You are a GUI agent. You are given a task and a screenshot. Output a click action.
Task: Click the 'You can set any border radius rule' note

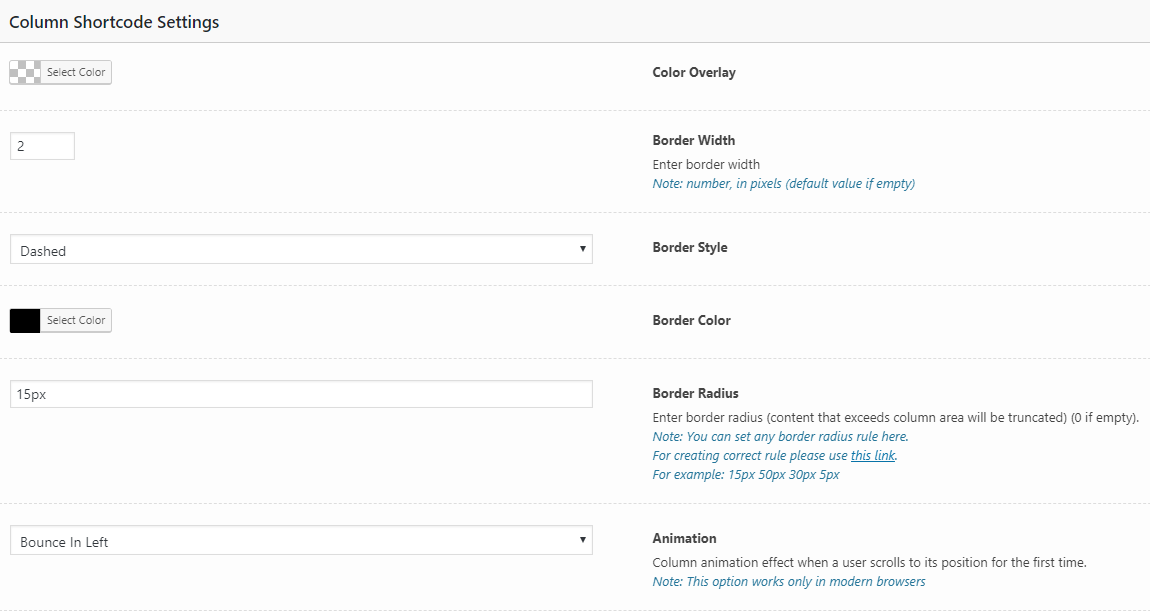point(780,436)
